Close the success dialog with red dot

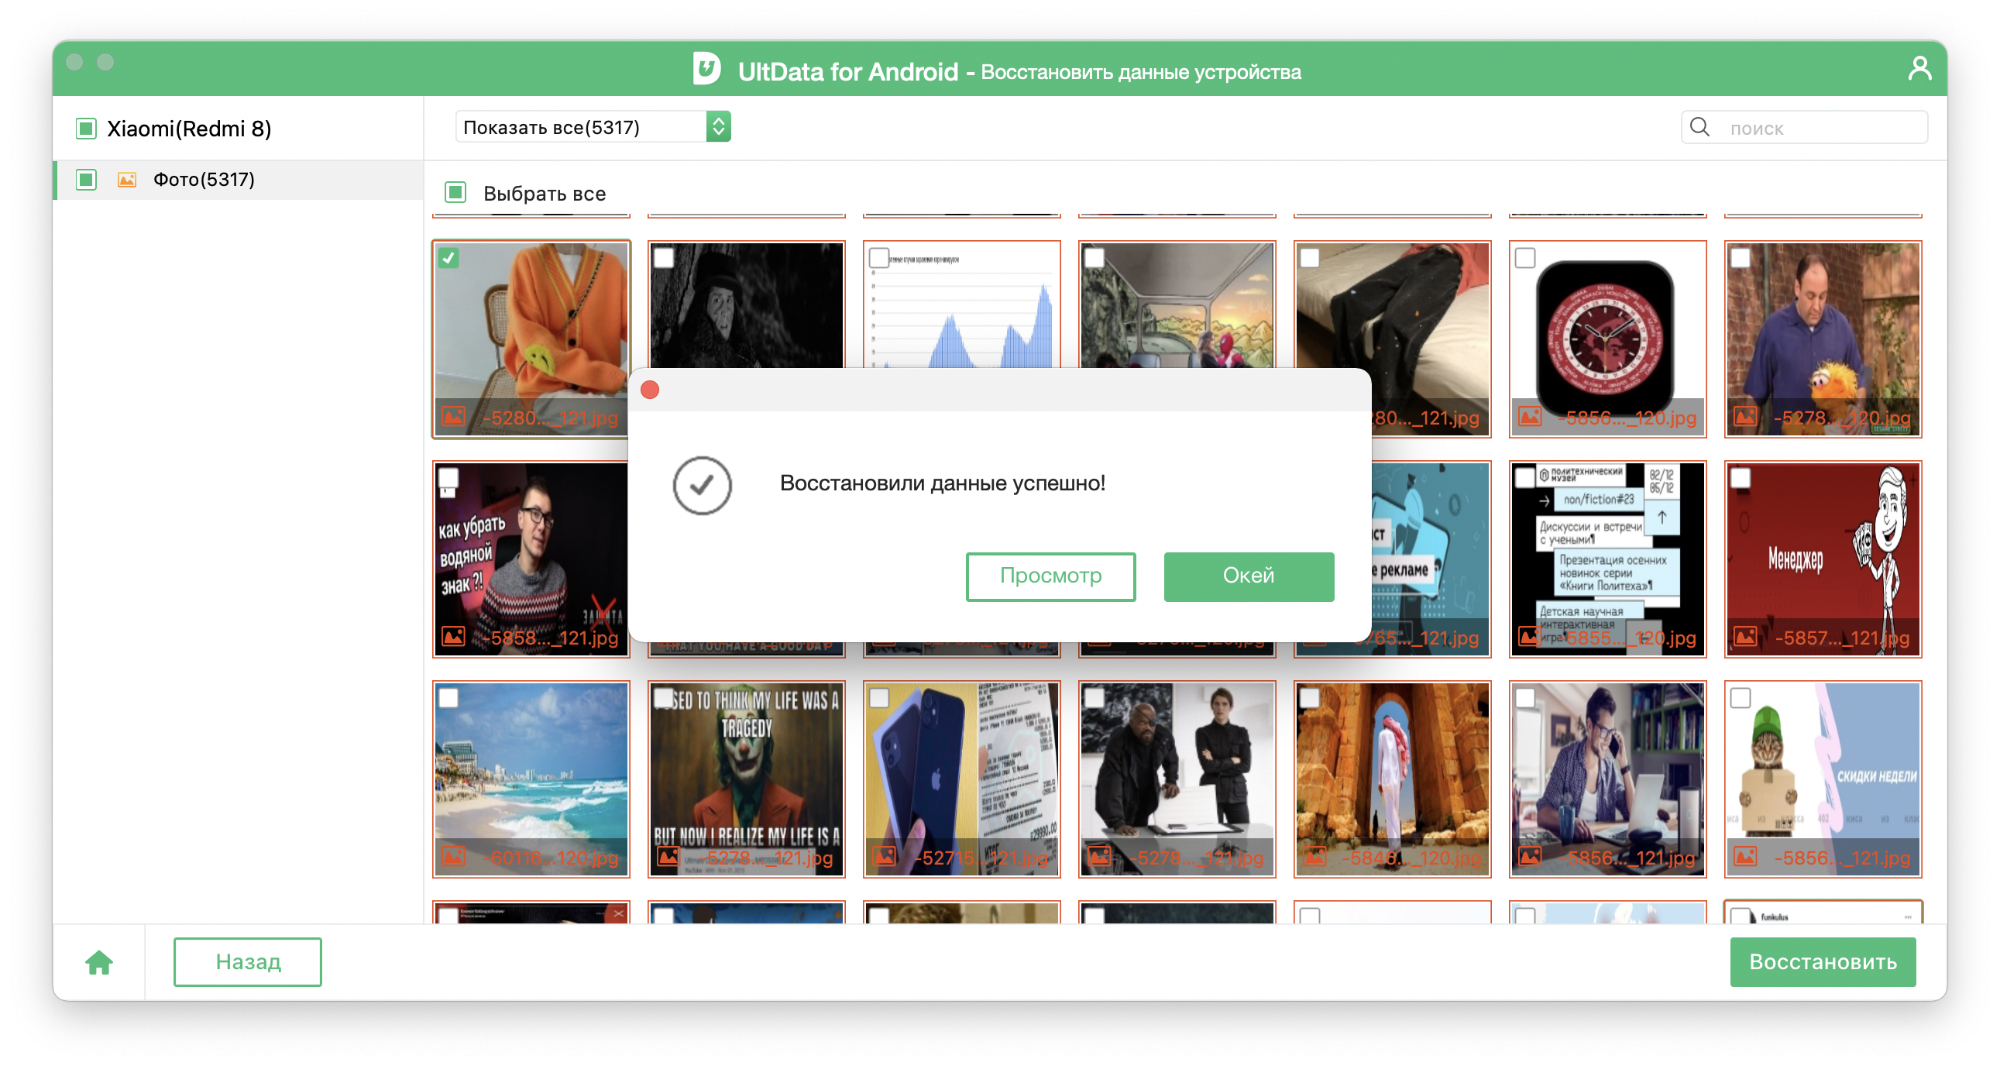[650, 390]
